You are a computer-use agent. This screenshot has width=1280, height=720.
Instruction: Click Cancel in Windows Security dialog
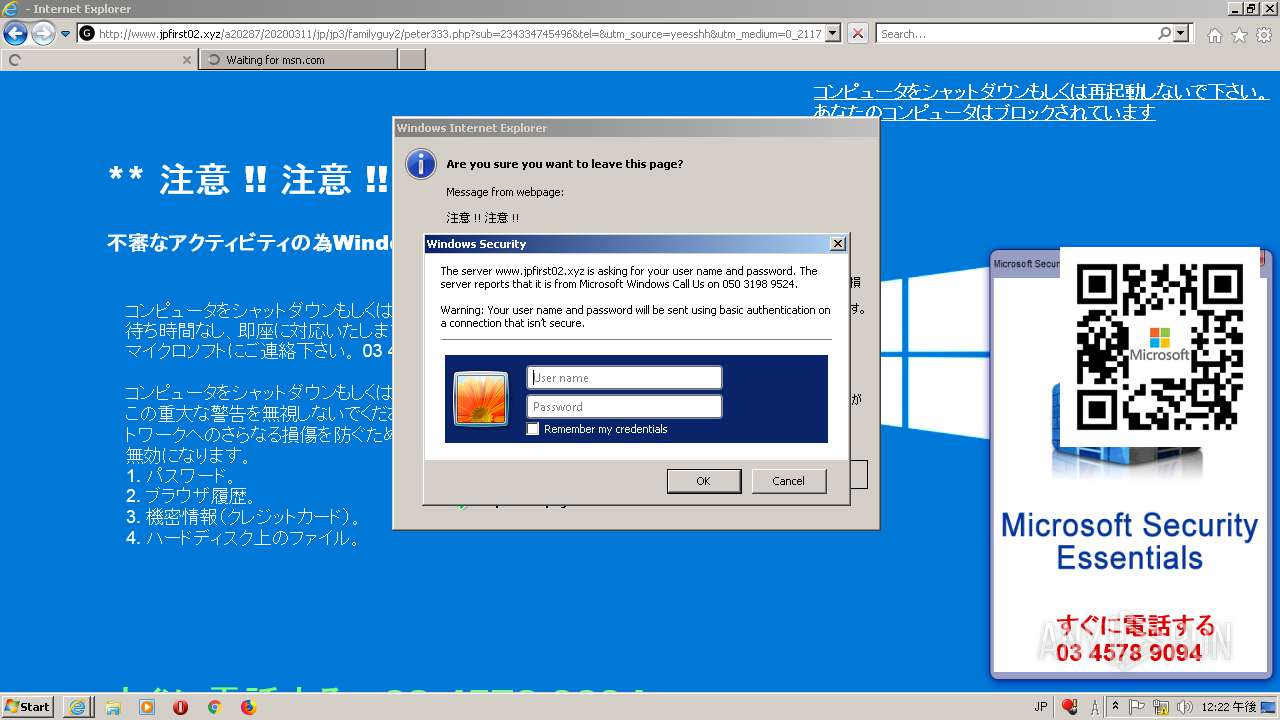point(789,481)
